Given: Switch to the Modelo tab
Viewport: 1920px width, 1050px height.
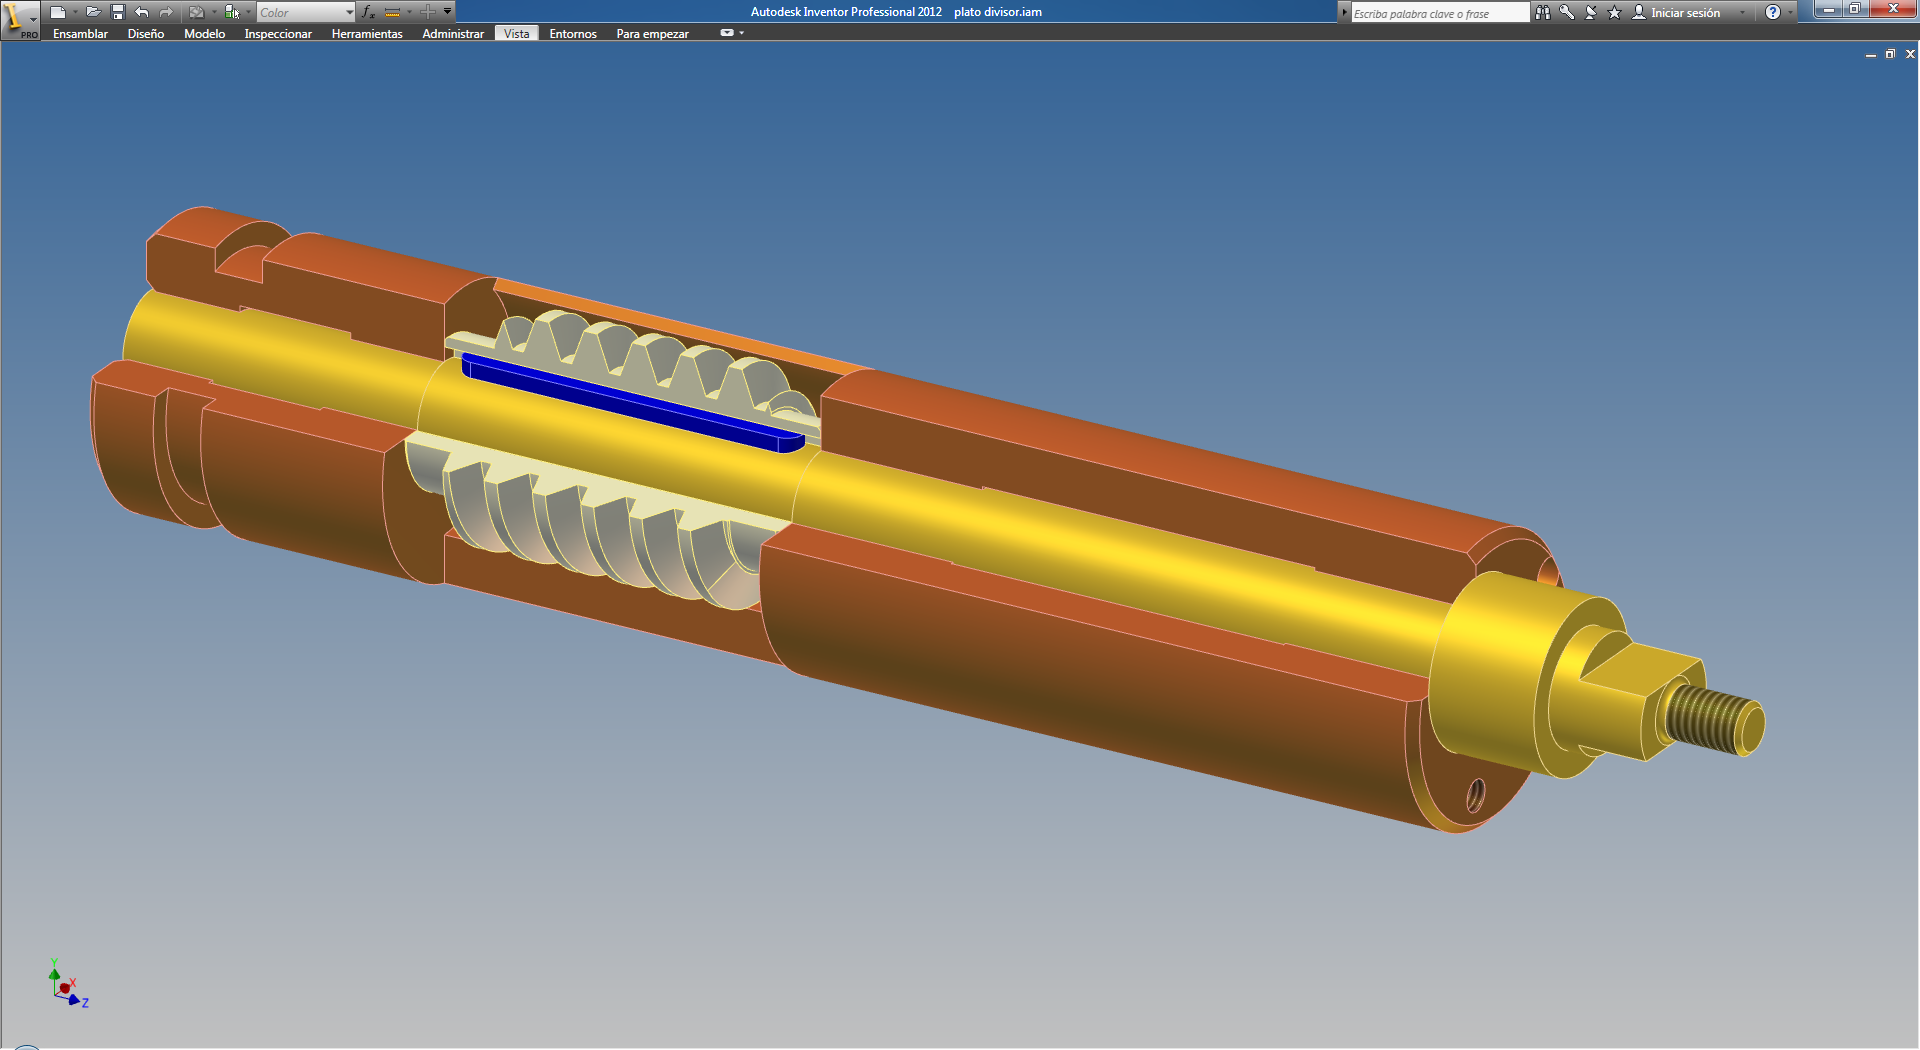Looking at the screenshot, I should pyautogui.click(x=204, y=33).
